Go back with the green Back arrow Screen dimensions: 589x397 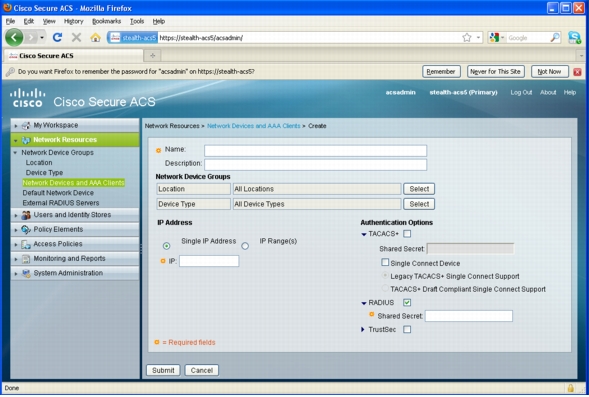14,37
